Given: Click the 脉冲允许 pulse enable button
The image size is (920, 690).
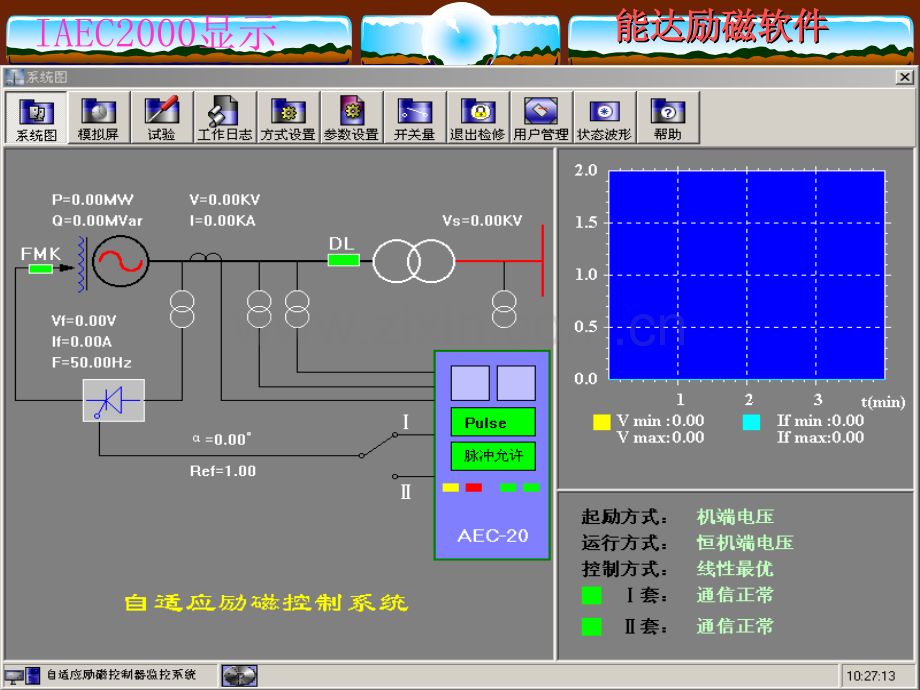Looking at the screenshot, I should 493,456.
